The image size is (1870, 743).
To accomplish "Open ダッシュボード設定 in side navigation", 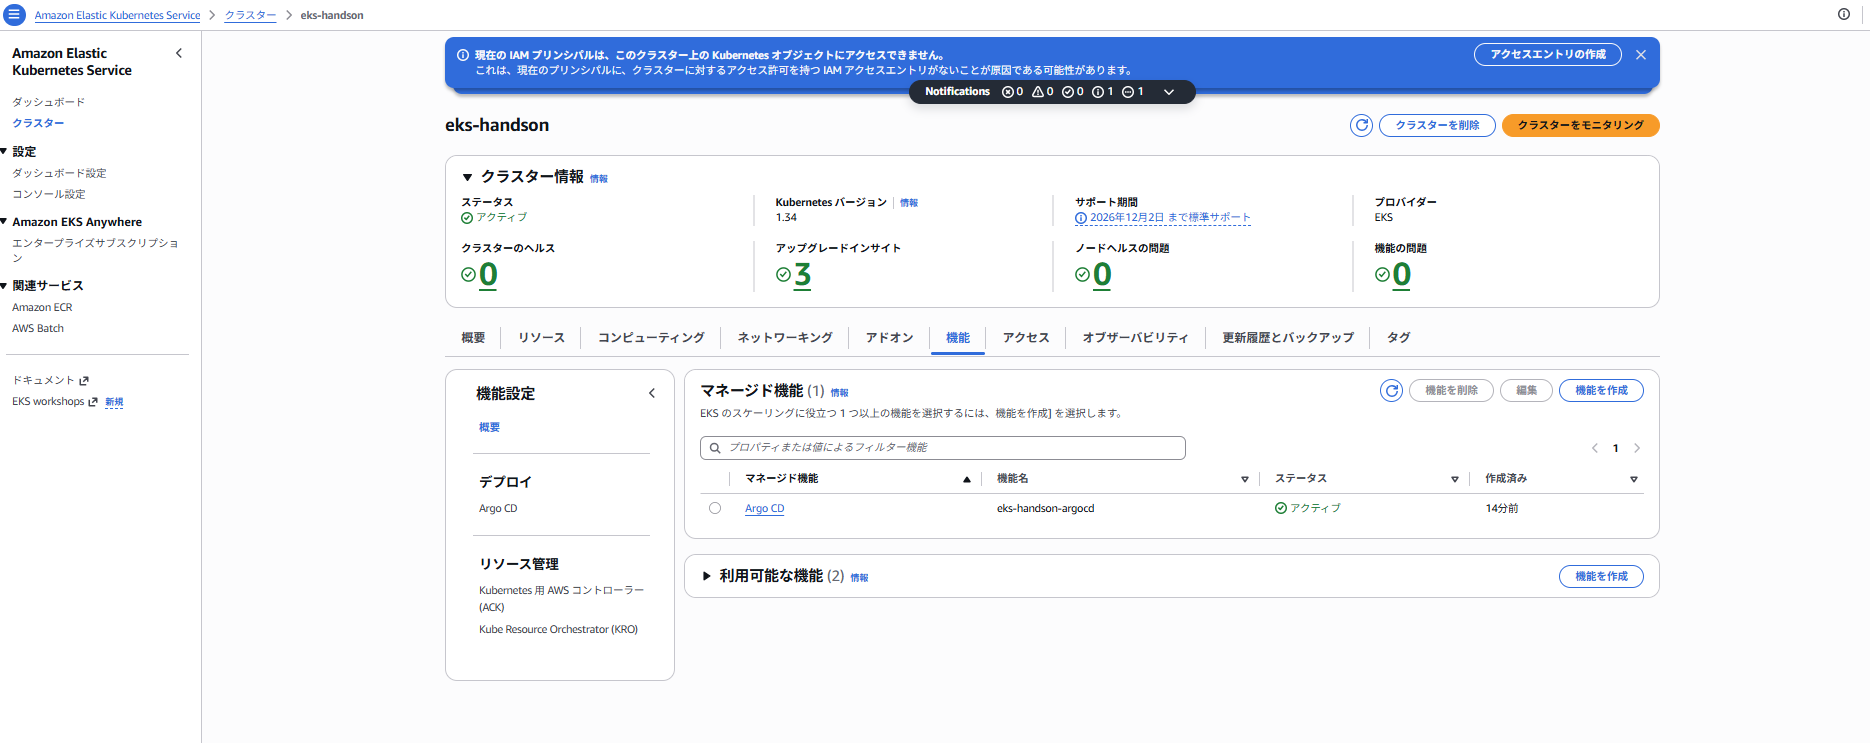I will pyautogui.click(x=59, y=173).
